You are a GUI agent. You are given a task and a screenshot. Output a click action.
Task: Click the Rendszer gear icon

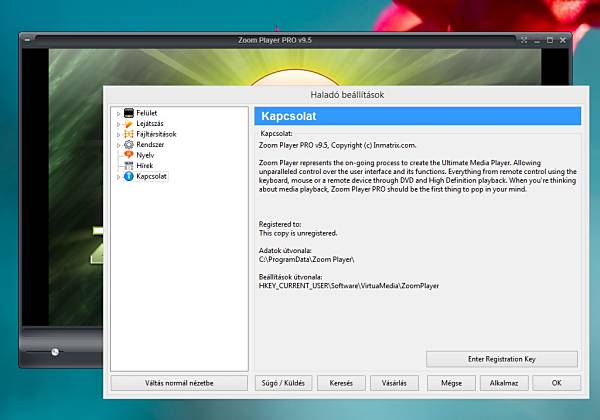pos(129,144)
